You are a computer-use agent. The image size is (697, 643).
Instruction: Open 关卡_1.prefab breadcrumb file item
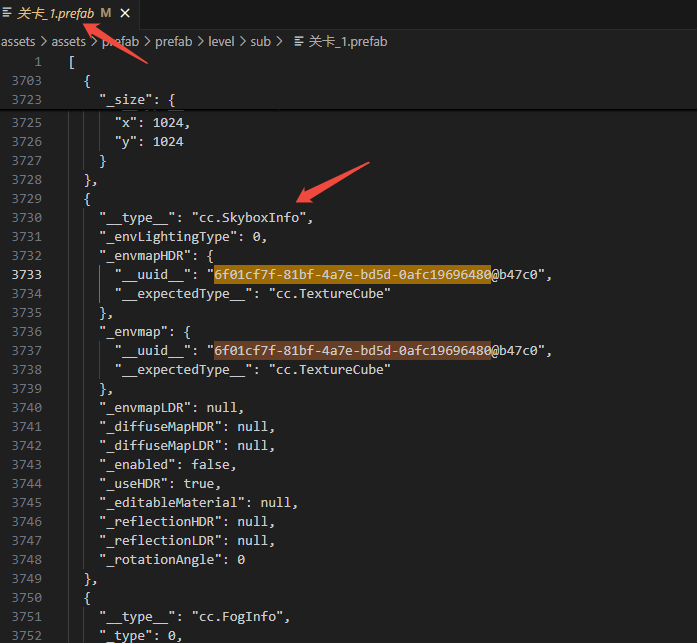(x=348, y=42)
